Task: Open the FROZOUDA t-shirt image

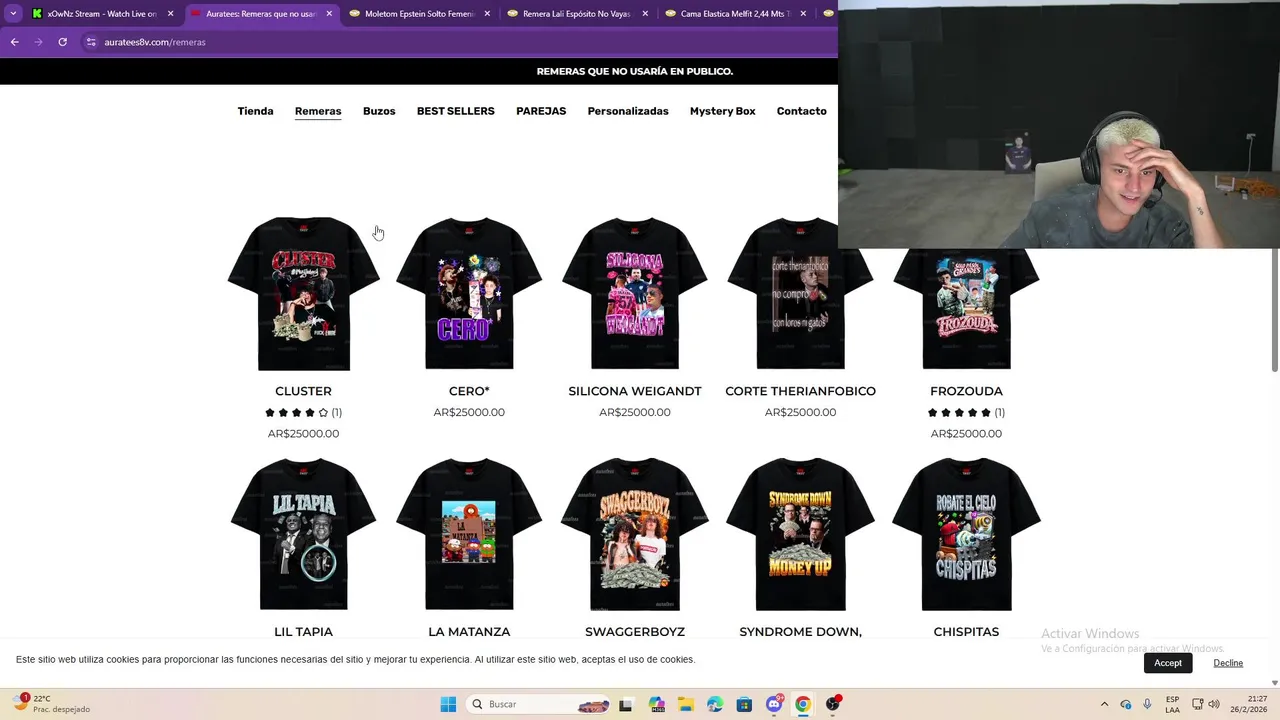Action: 966,310
